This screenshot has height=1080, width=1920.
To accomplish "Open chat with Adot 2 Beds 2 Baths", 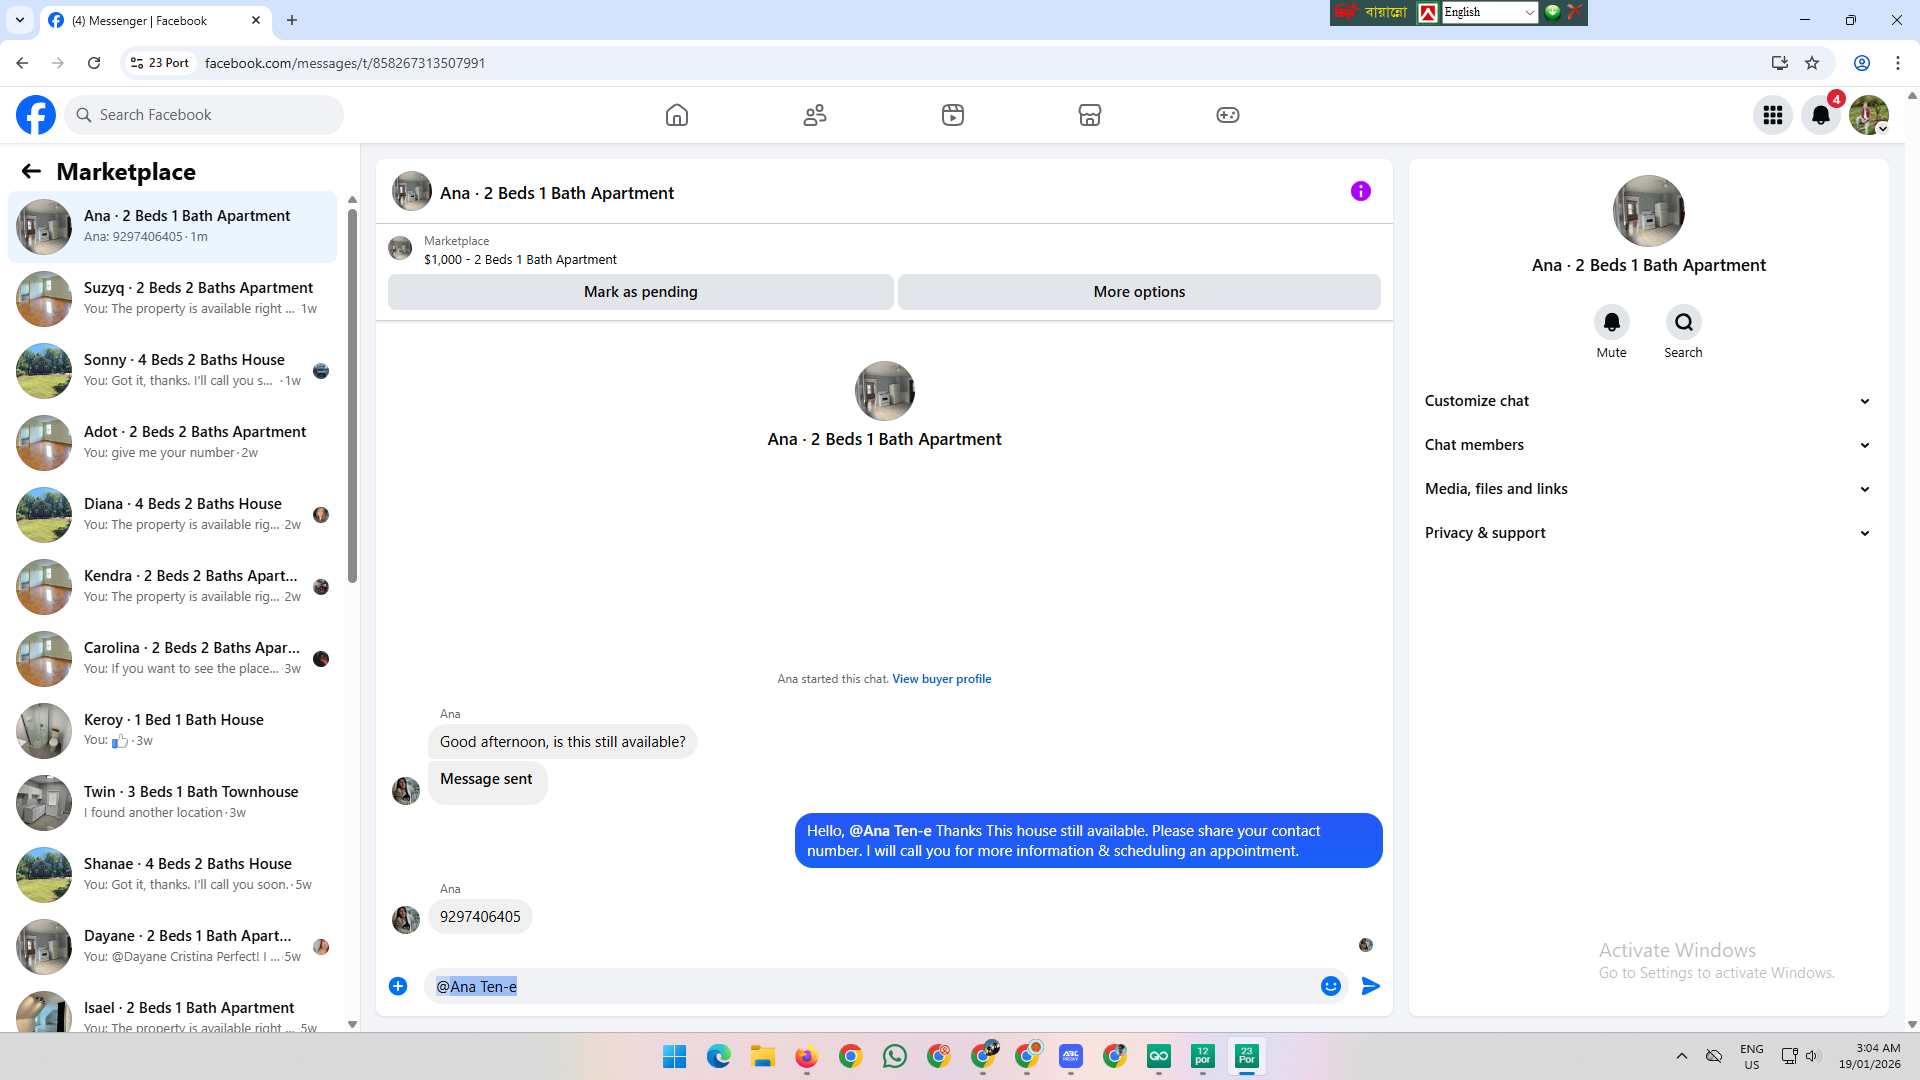I will point(172,442).
